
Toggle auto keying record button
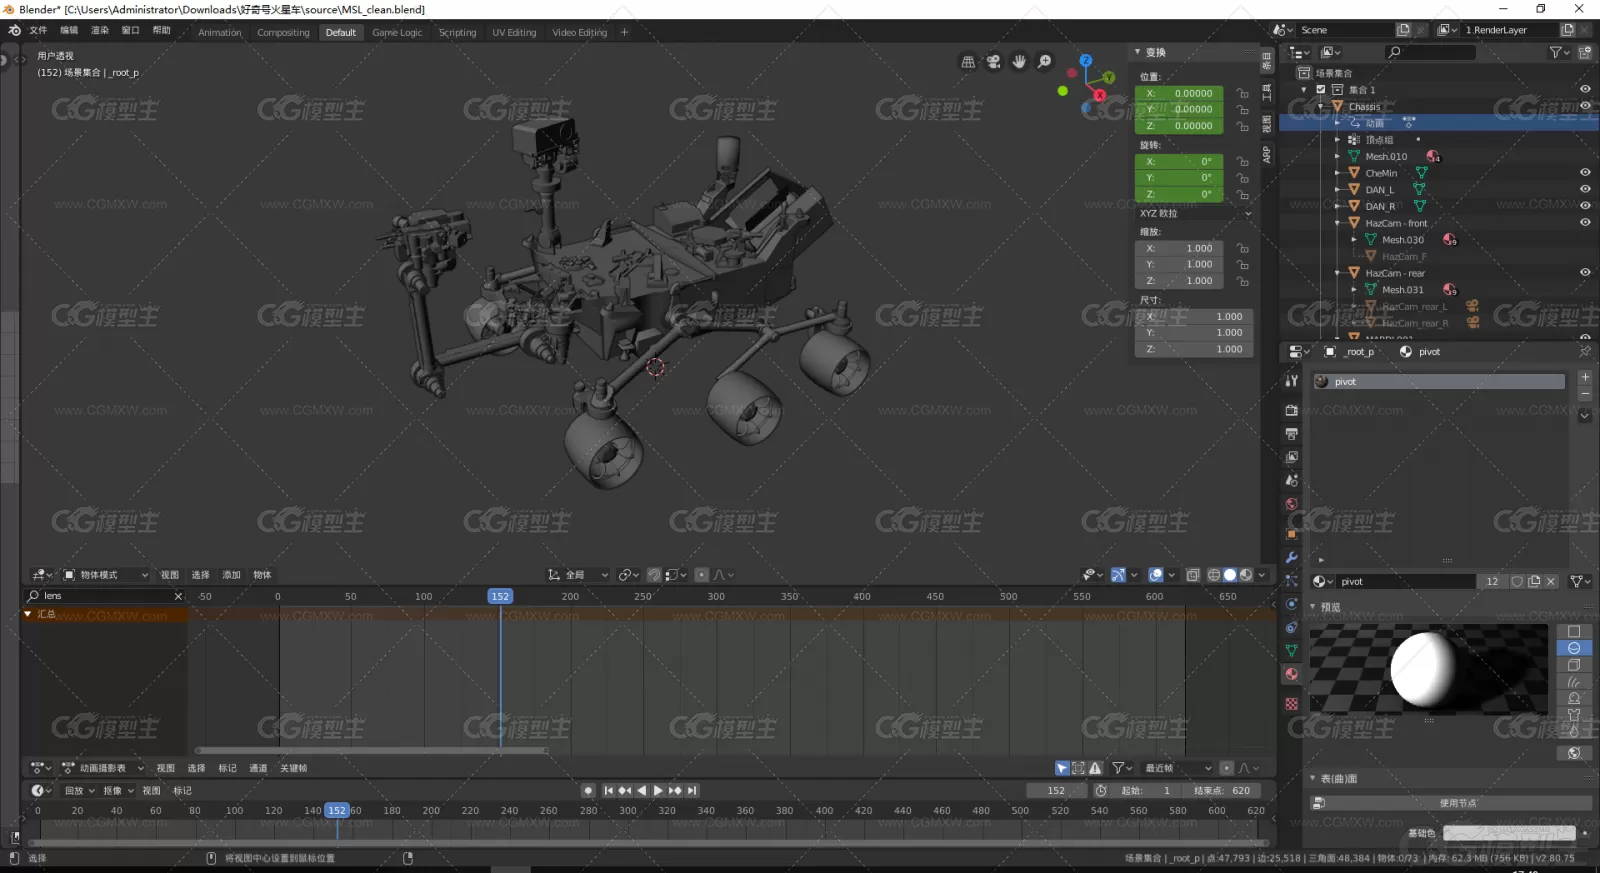(x=588, y=790)
